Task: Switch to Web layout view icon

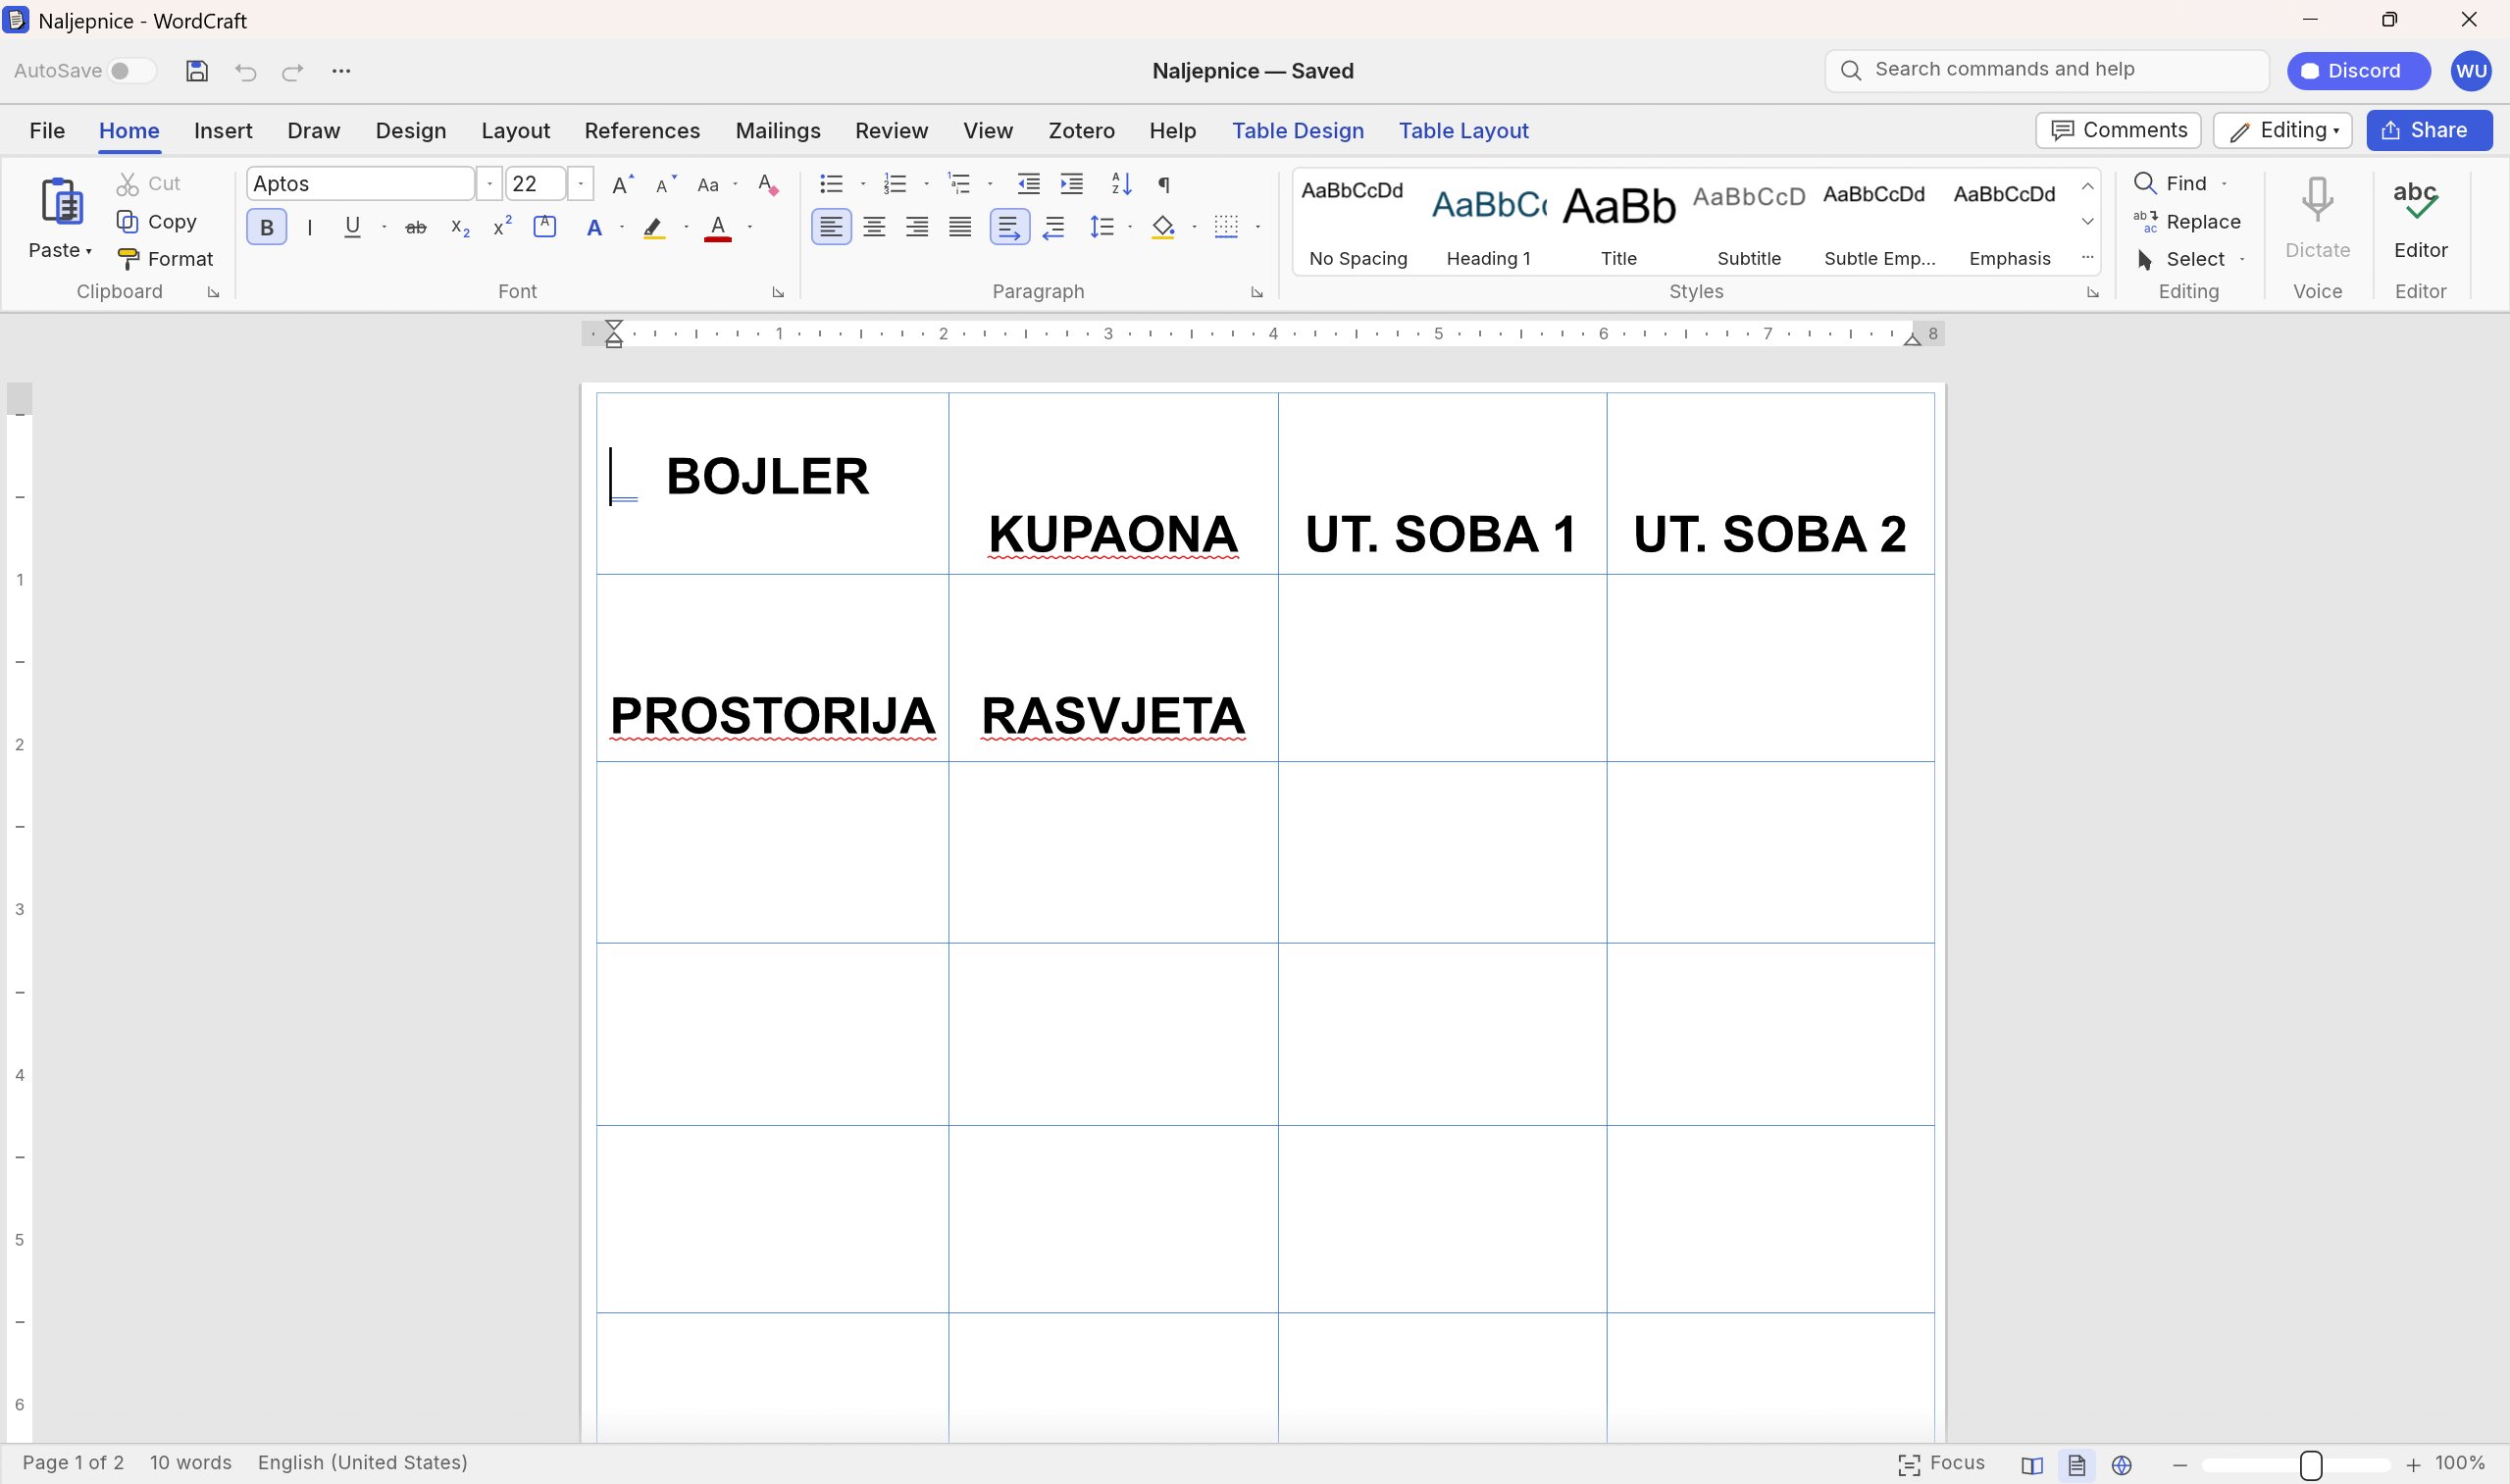Action: point(2121,1465)
